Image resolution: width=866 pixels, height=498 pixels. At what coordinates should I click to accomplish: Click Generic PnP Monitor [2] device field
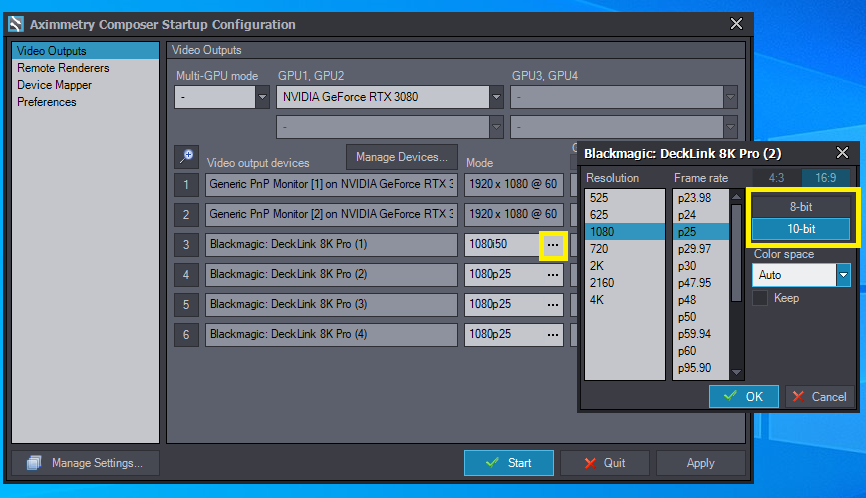(331, 214)
